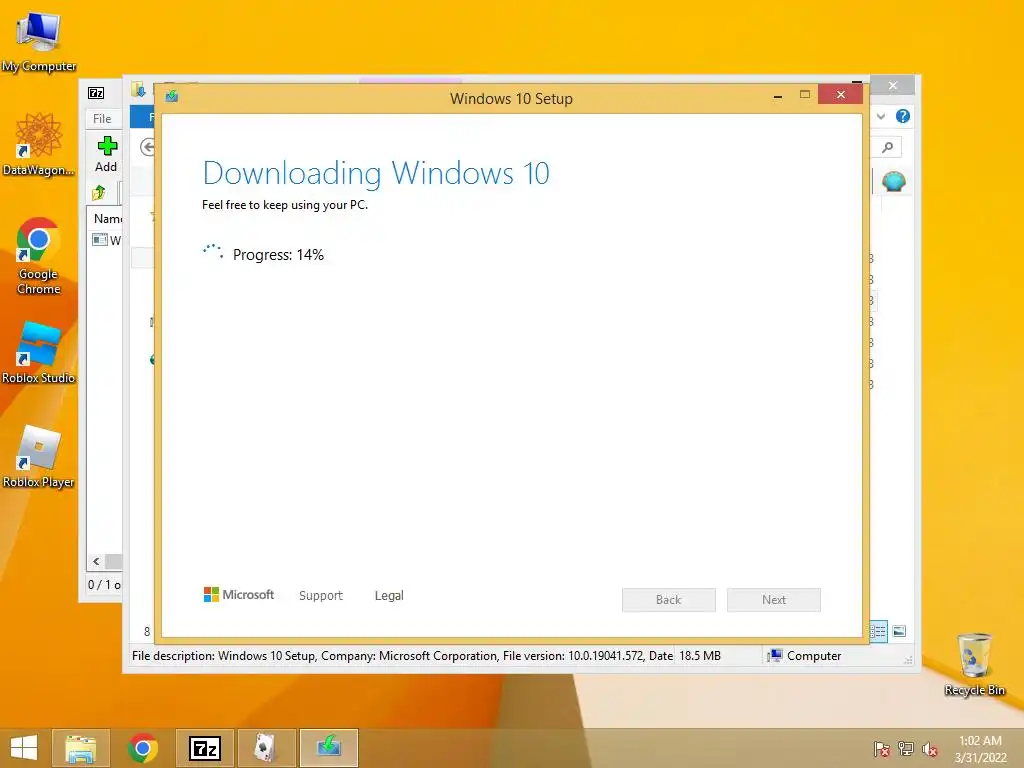The image size is (1024, 768).
Task: Click the Progress: 14% text
Action: tap(278, 255)
